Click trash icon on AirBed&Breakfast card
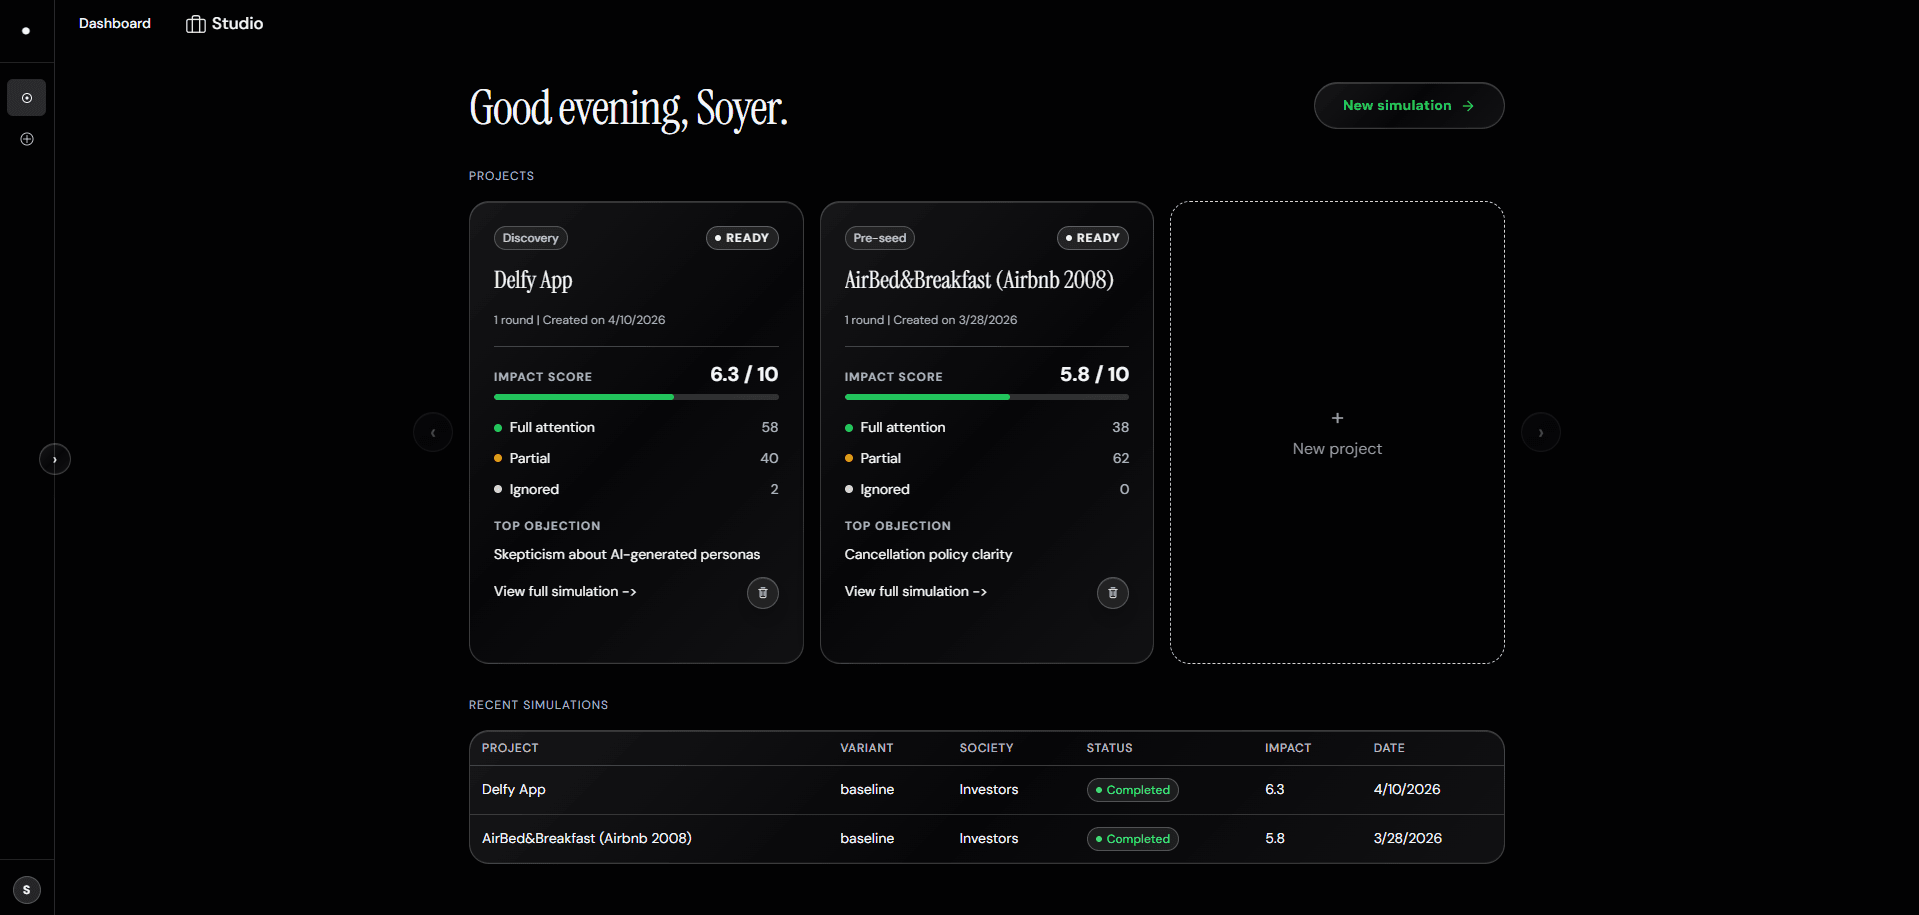The height and width of the screenshot is (915, 1919). tap(1112, 593)
